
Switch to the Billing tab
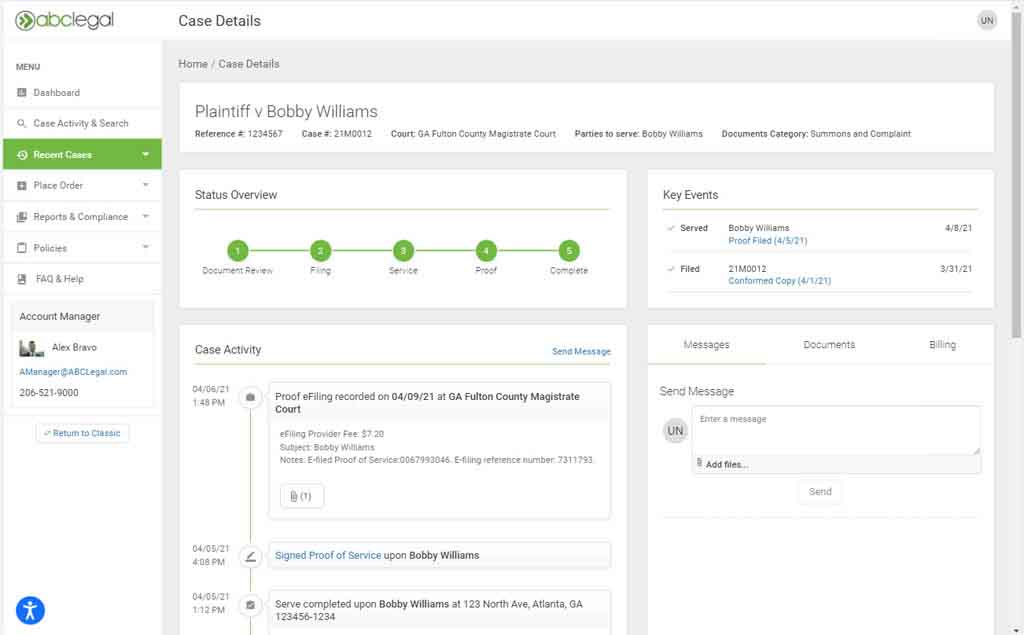942,345
